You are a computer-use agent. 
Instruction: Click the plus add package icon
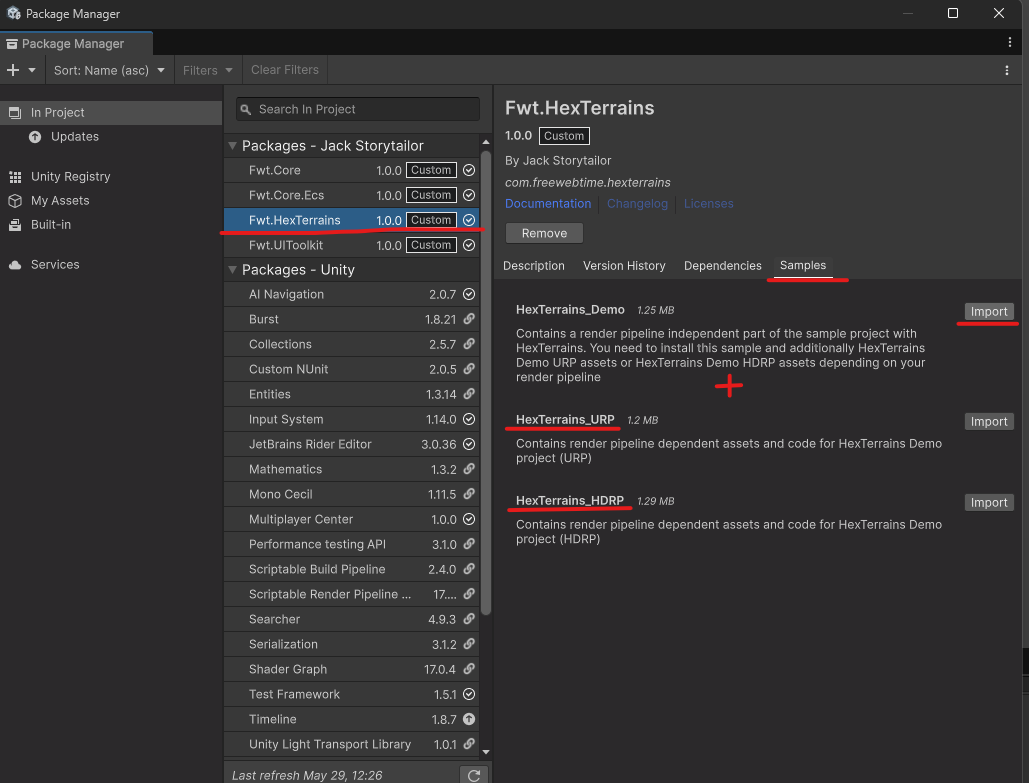tap(13, 70)
